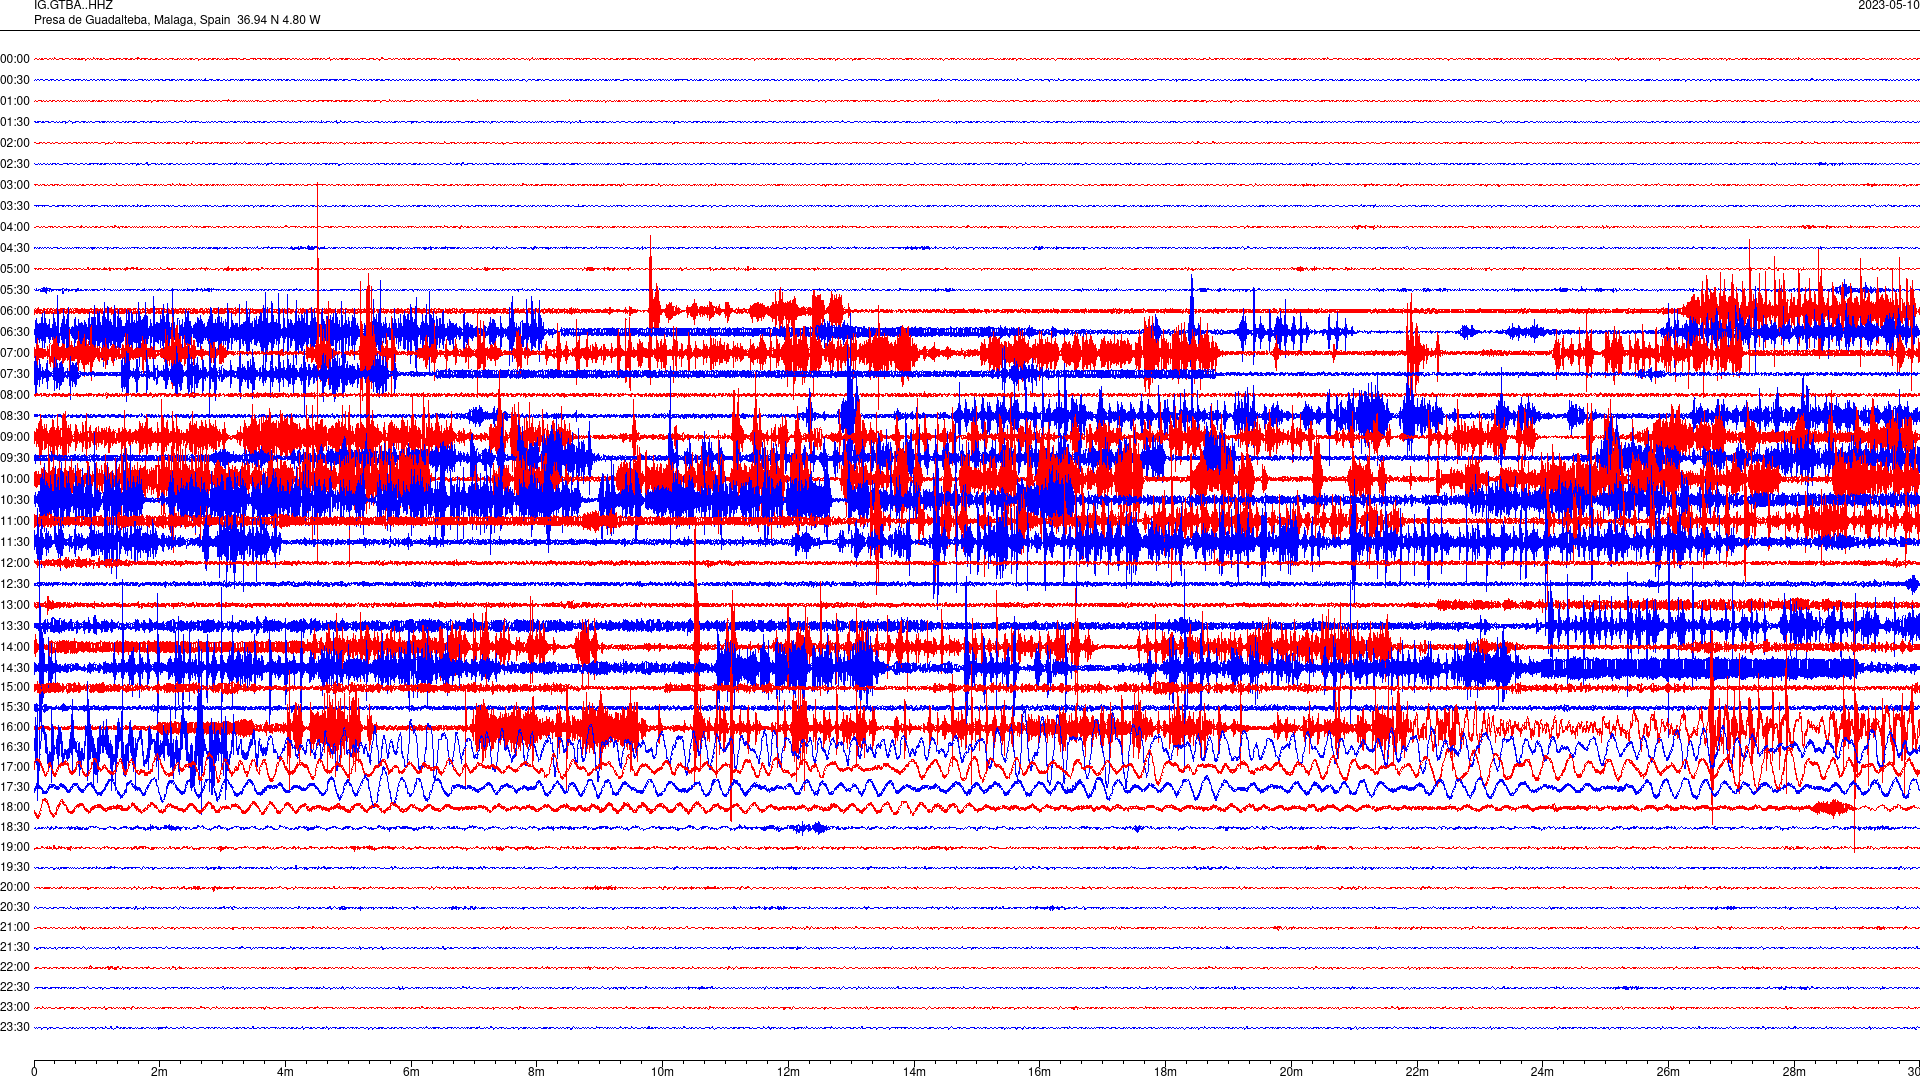This screenshot has height=1080, width=1920.
Task: Select the 20:00 time row label
Action: [x=15, y=887]
